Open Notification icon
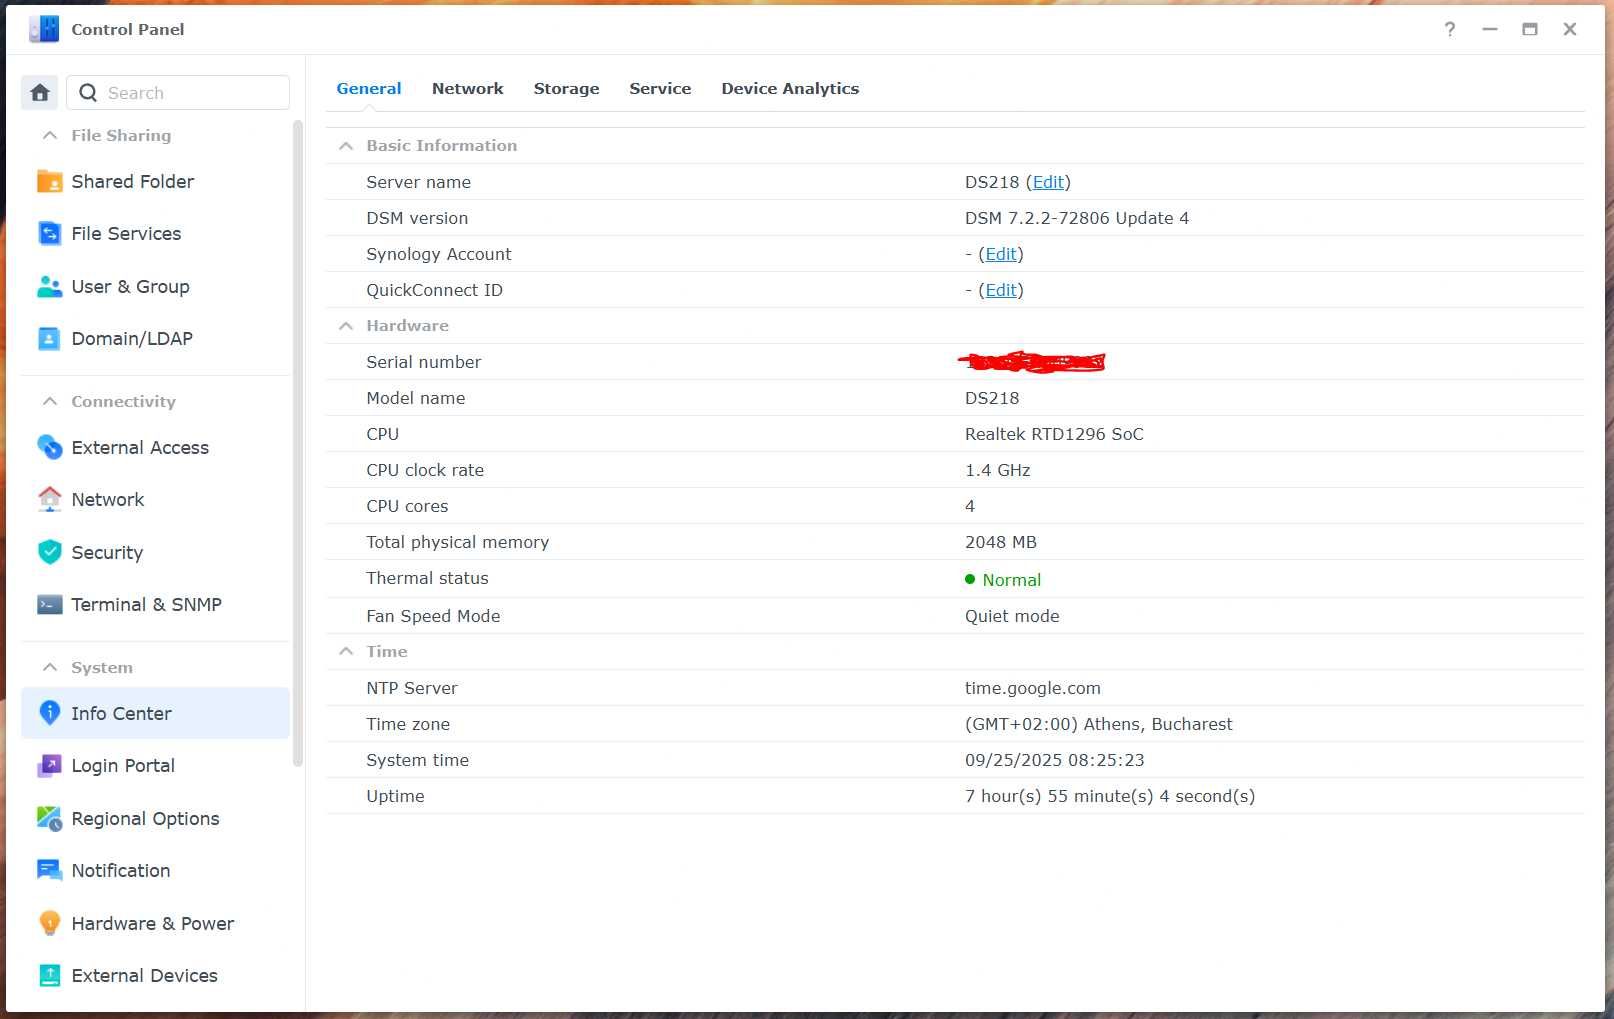 pyautogui.click(x=49, y=870)
